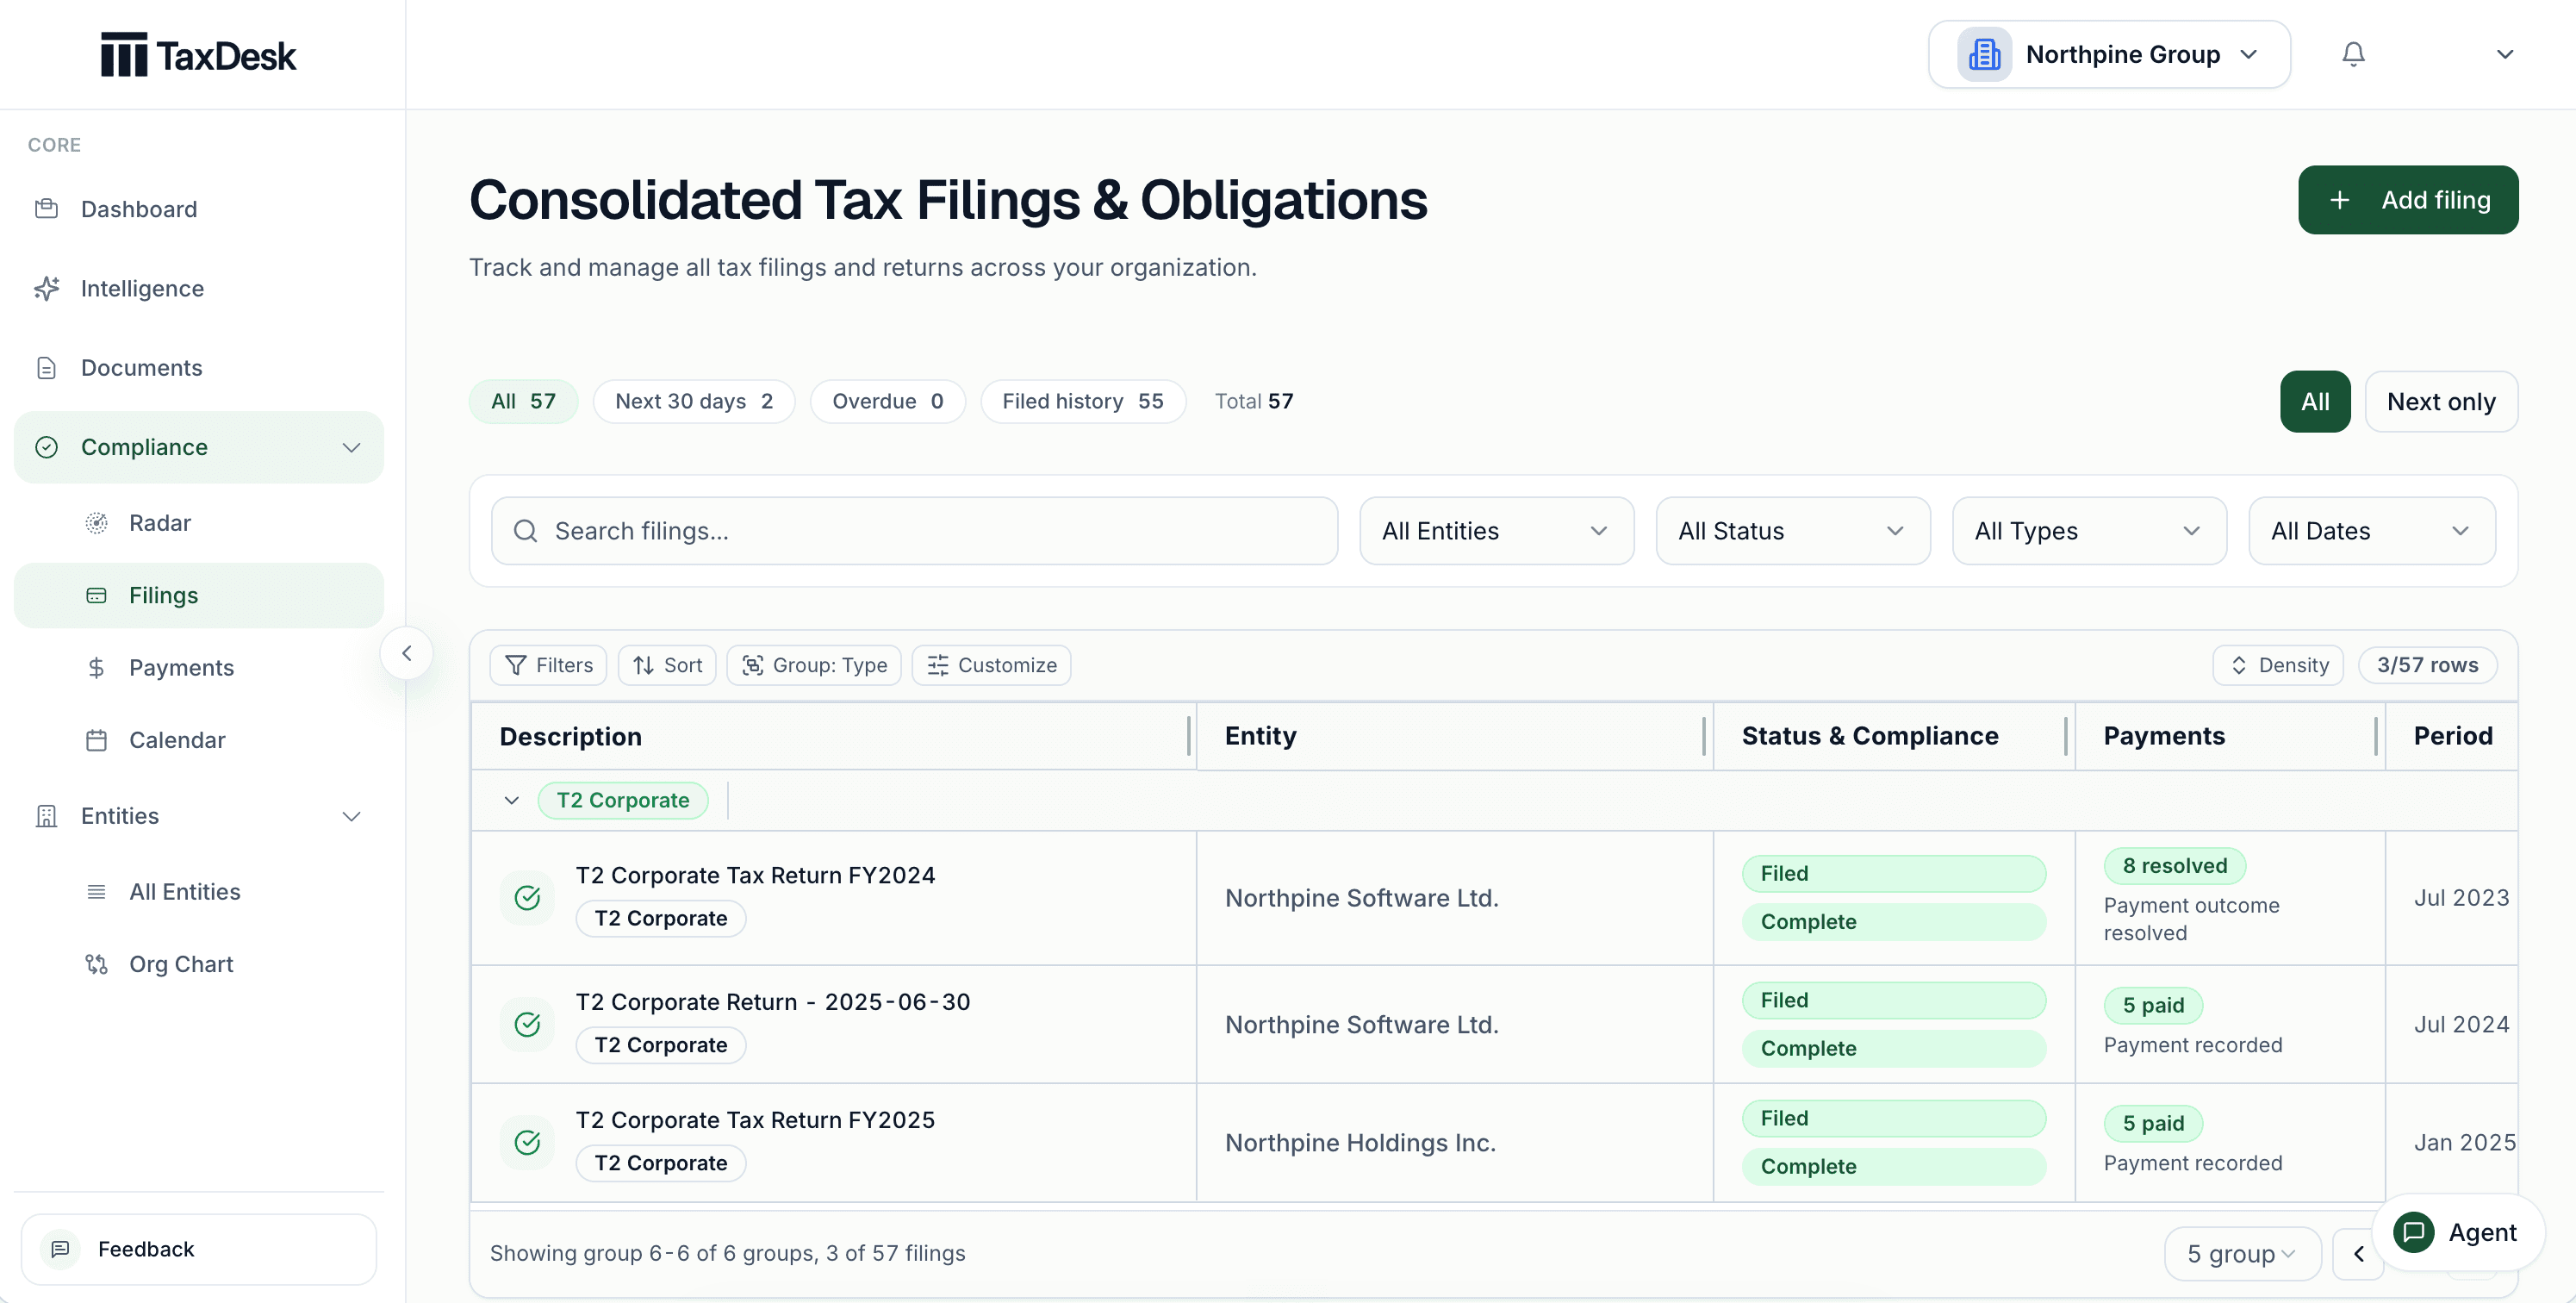Click the Filings card icon
The height and width of the screenshot is (1303, 2576).
pyautogui.click(x=96, y=595)
